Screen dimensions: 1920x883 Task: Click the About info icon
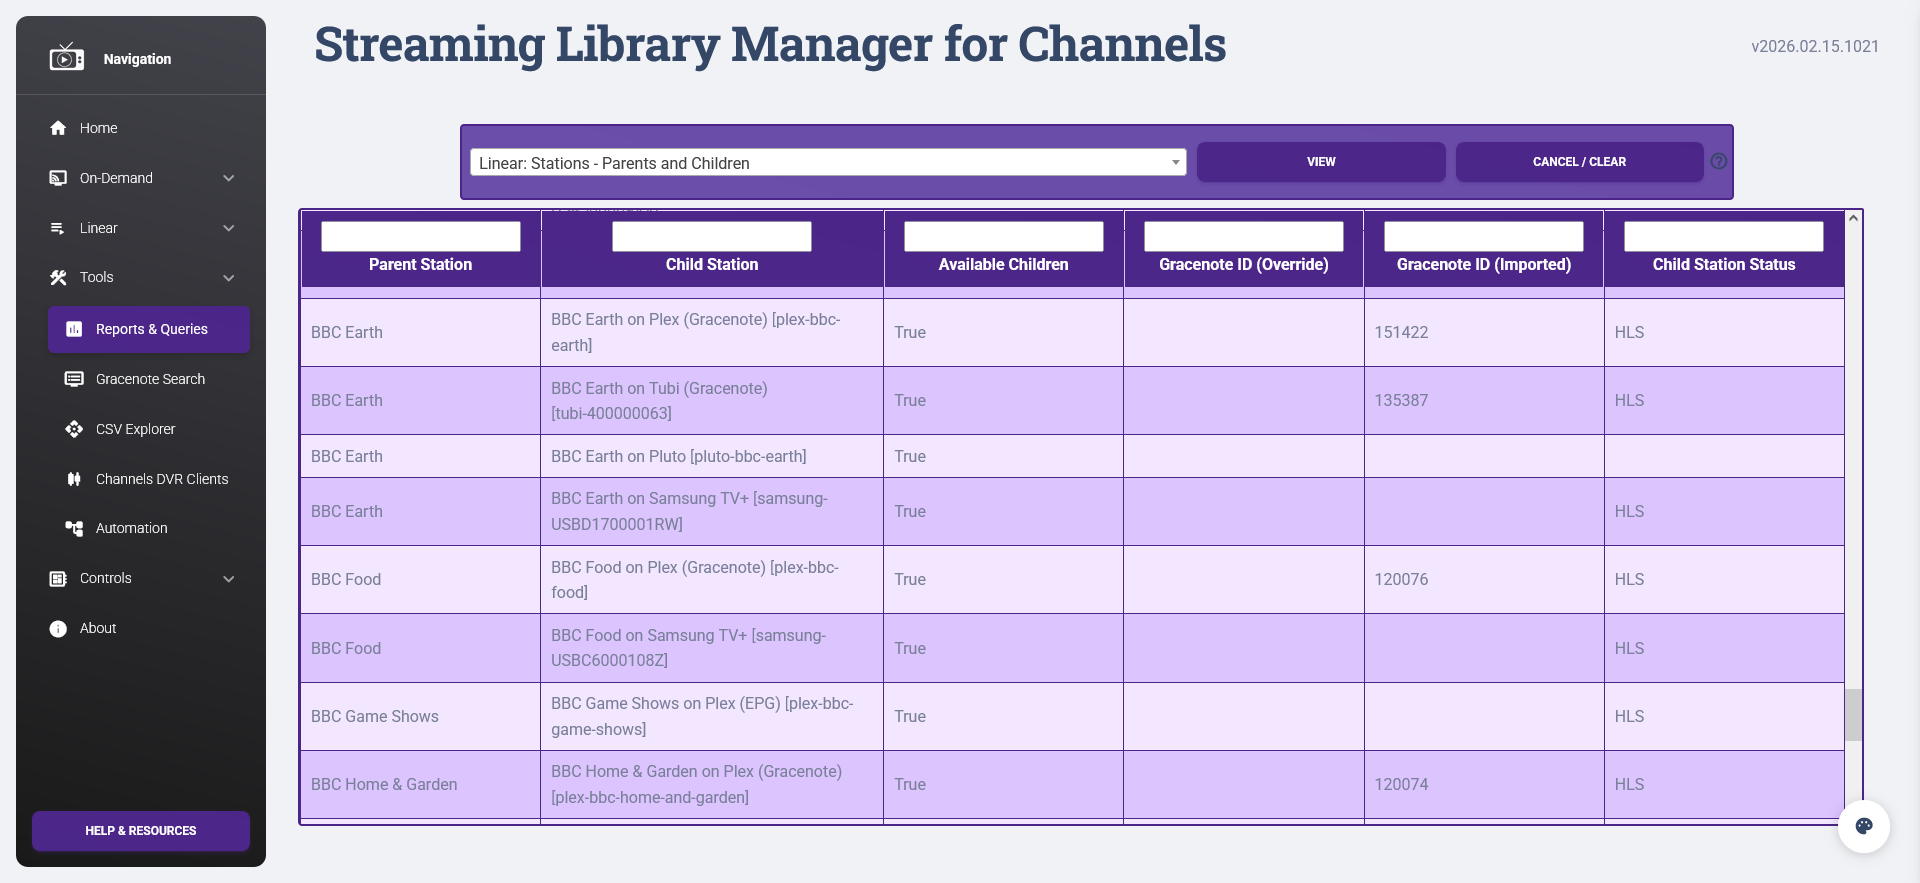point(58,628)
